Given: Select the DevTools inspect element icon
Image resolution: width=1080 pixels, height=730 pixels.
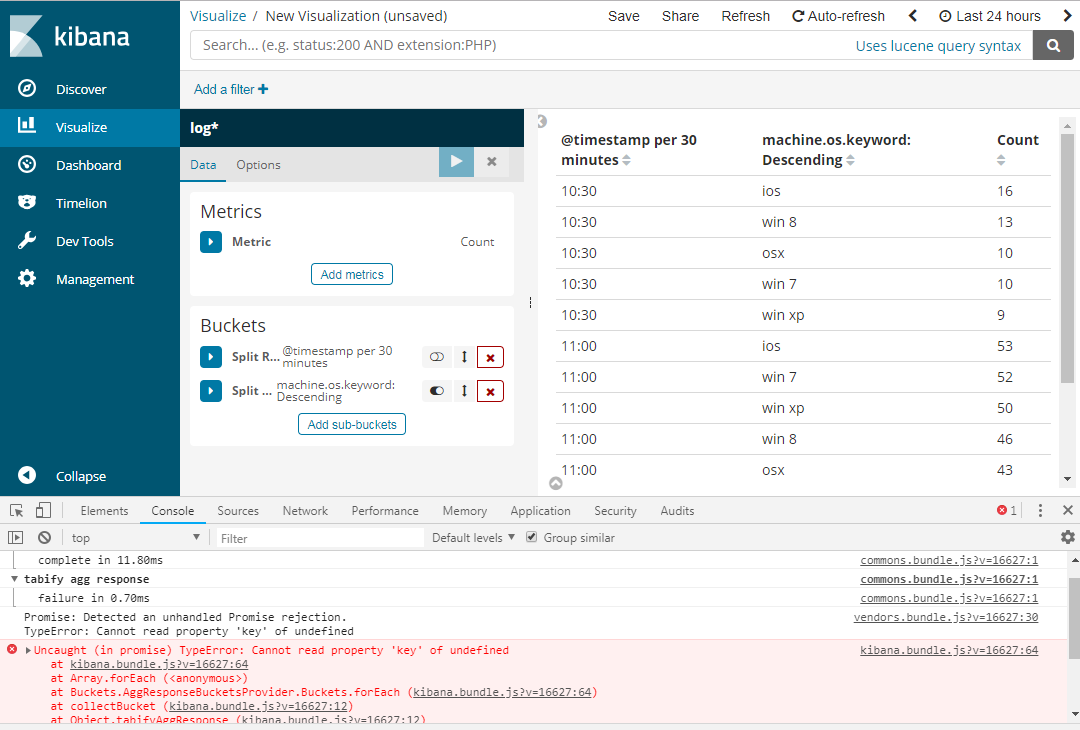Looking at the screenshot, I should click(x=17, y=510).
